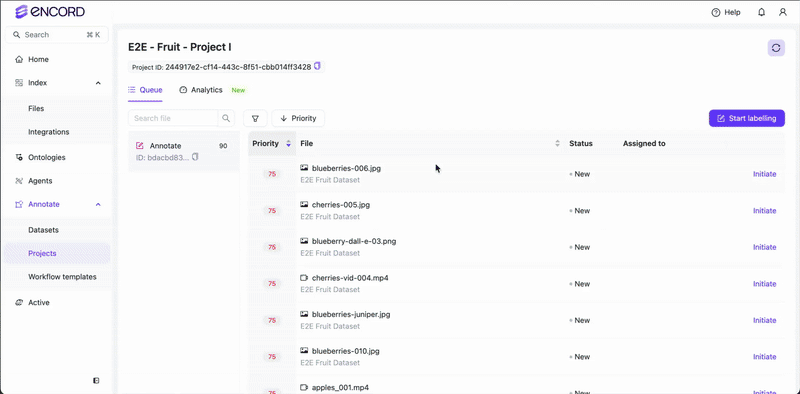Open the user profile icon
The height and width of the screenshot is (394, 800).
[783, 12]
